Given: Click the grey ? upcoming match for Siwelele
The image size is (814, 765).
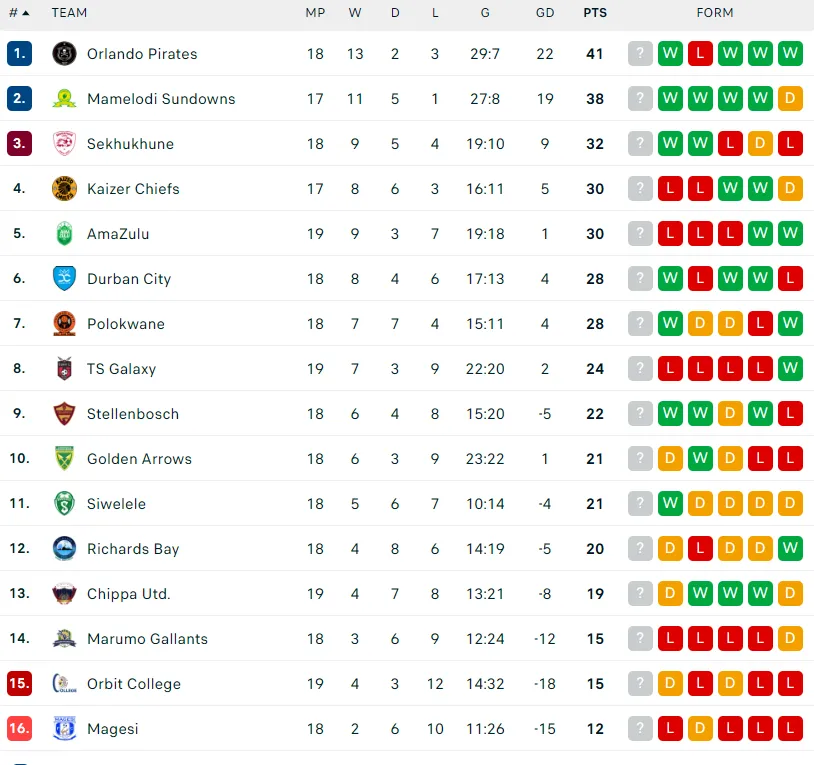Looking at the screenshot, I should [x=640, y=504].
